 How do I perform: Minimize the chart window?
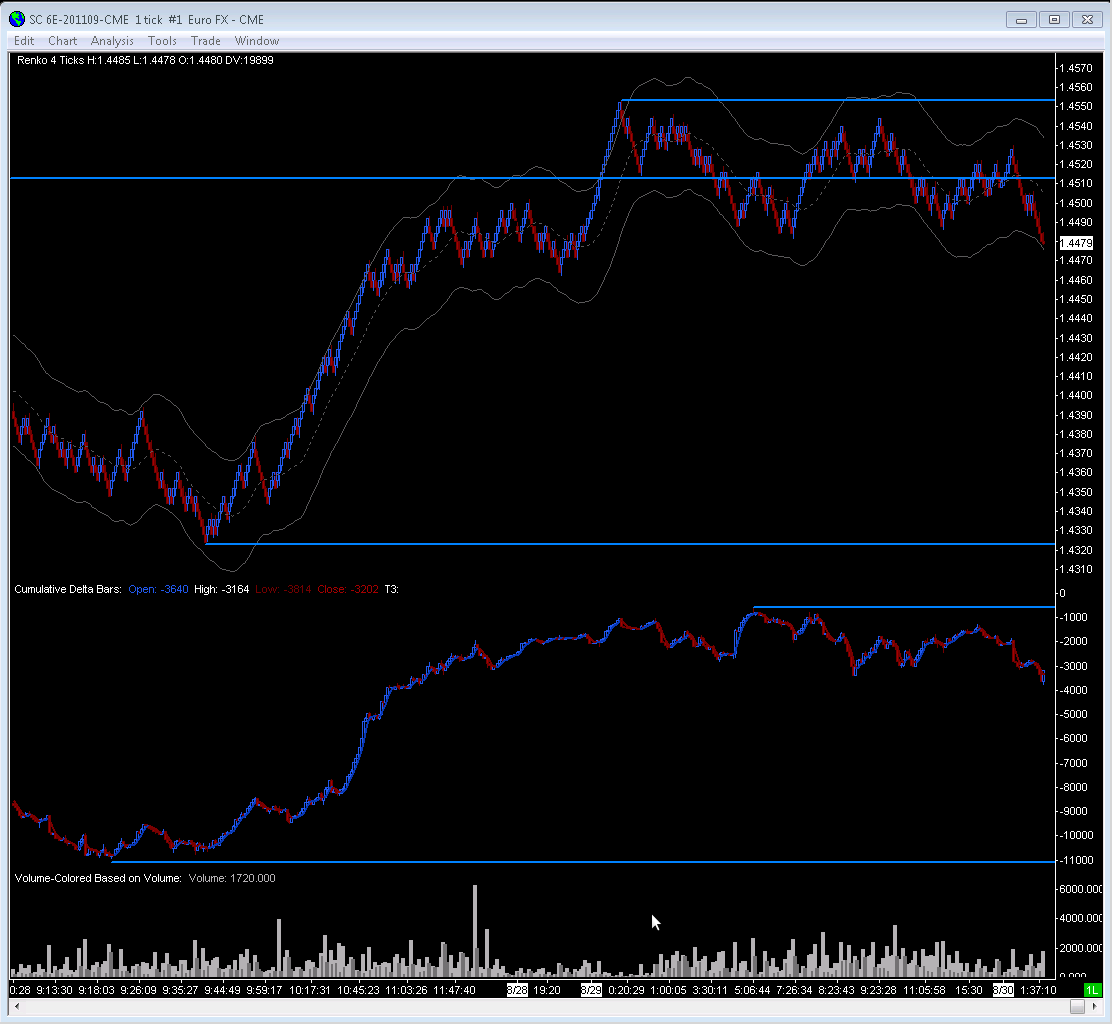pyautogui.click(x=1021, y=20)
